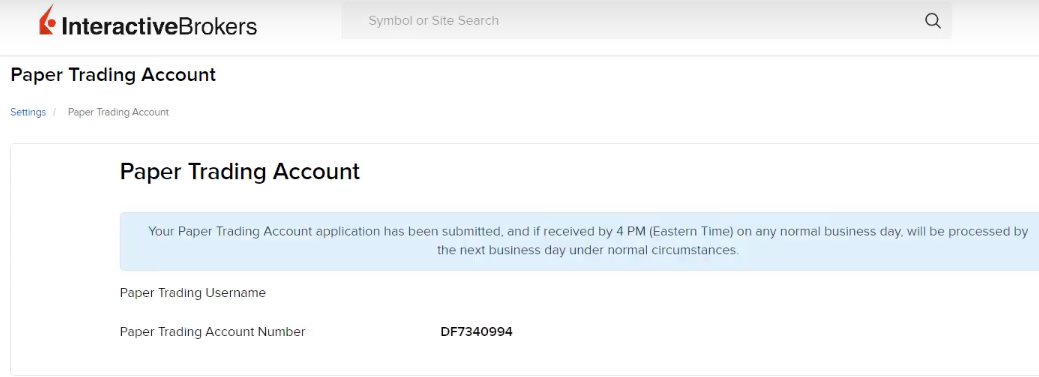Click the large Paper Trading Account card heading

pyautogui.click(x=240, y=171)
